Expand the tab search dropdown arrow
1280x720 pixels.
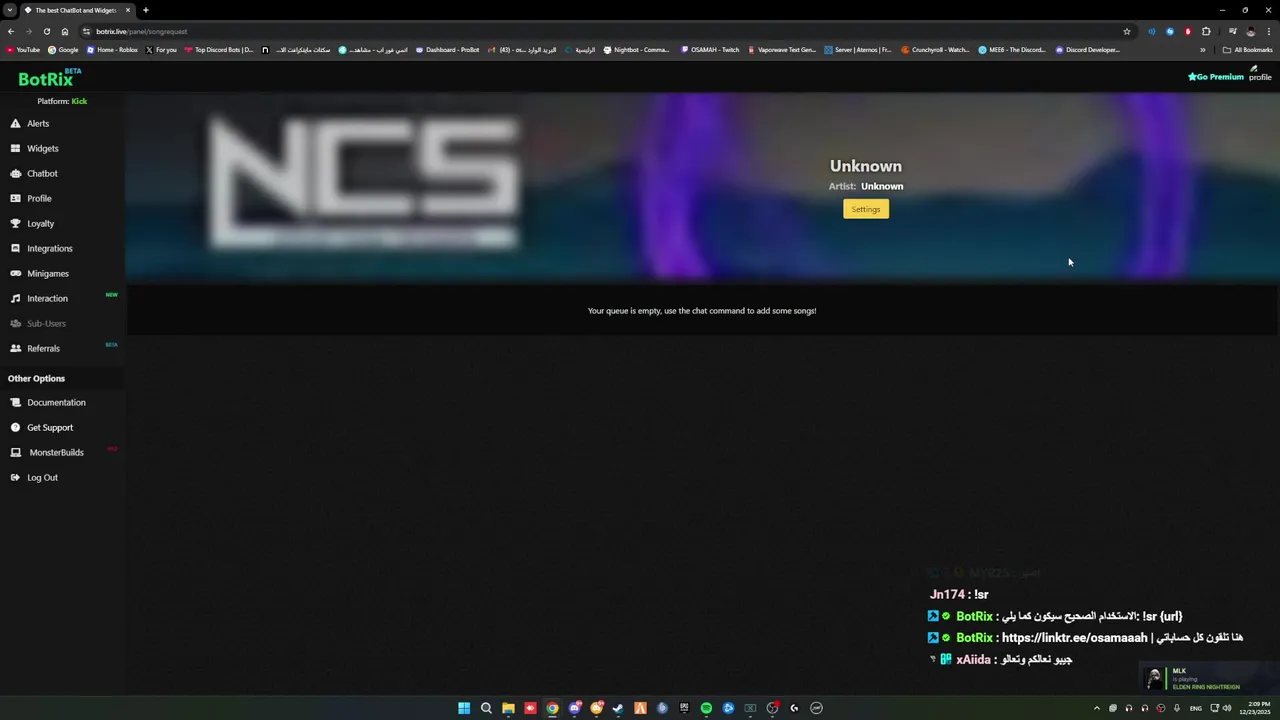pyautogui.click(x=9, y=10)
